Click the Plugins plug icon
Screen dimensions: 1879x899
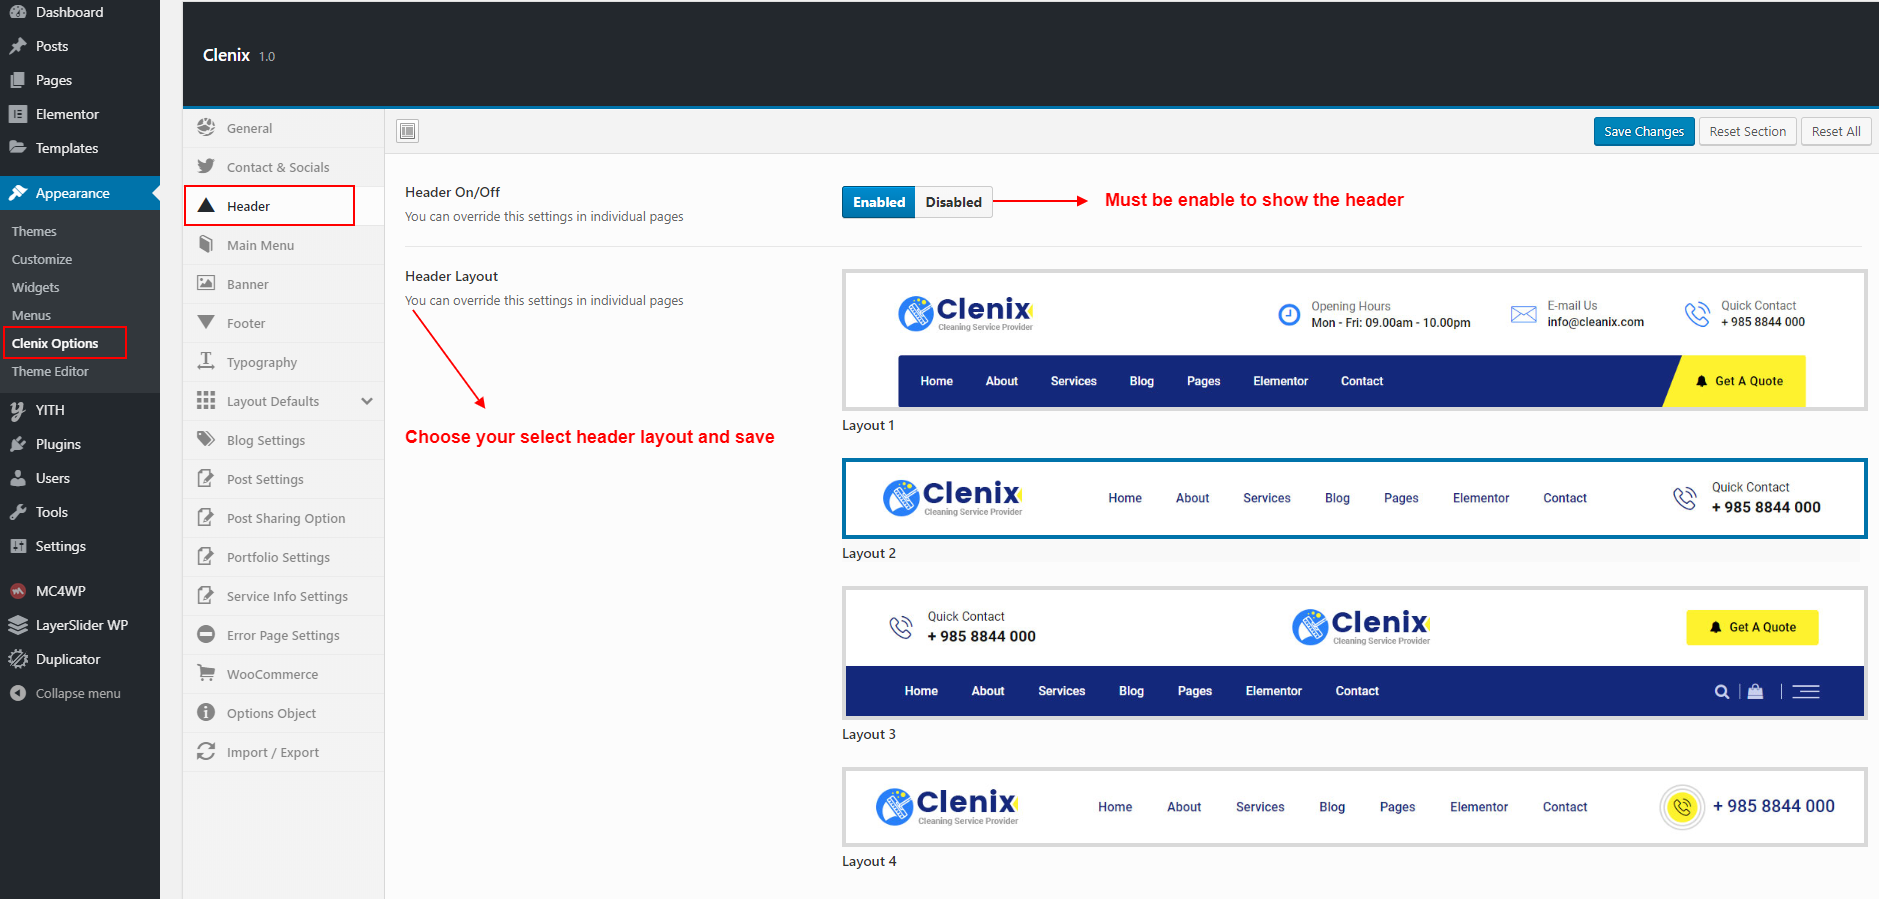pyautogui.click(x=18, y=444)
